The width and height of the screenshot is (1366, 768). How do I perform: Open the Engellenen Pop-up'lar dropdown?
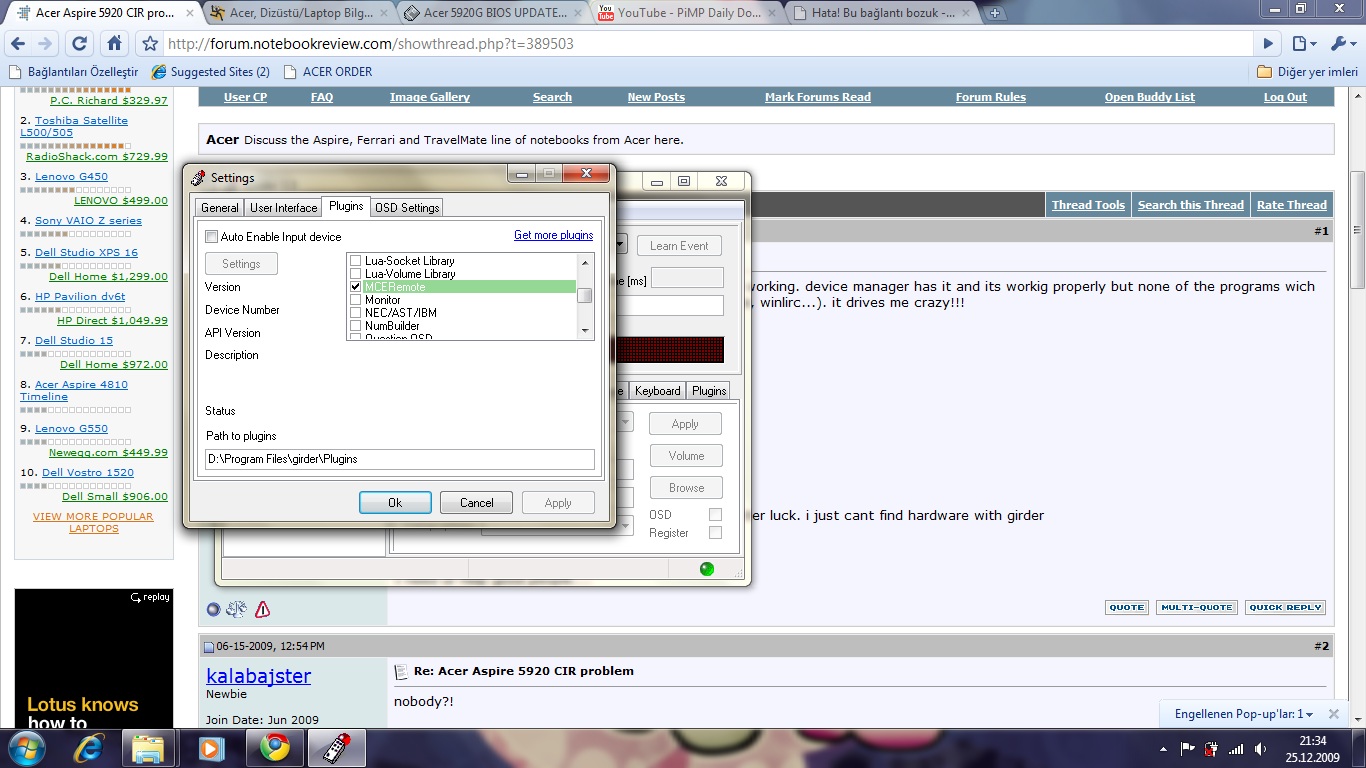(1244, 714)
